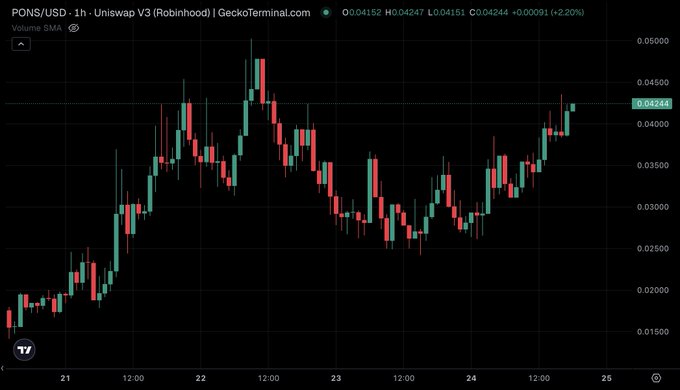Click the PONS/USD chart title
Viewport: 680px width, 390px height.
[161, 13]
